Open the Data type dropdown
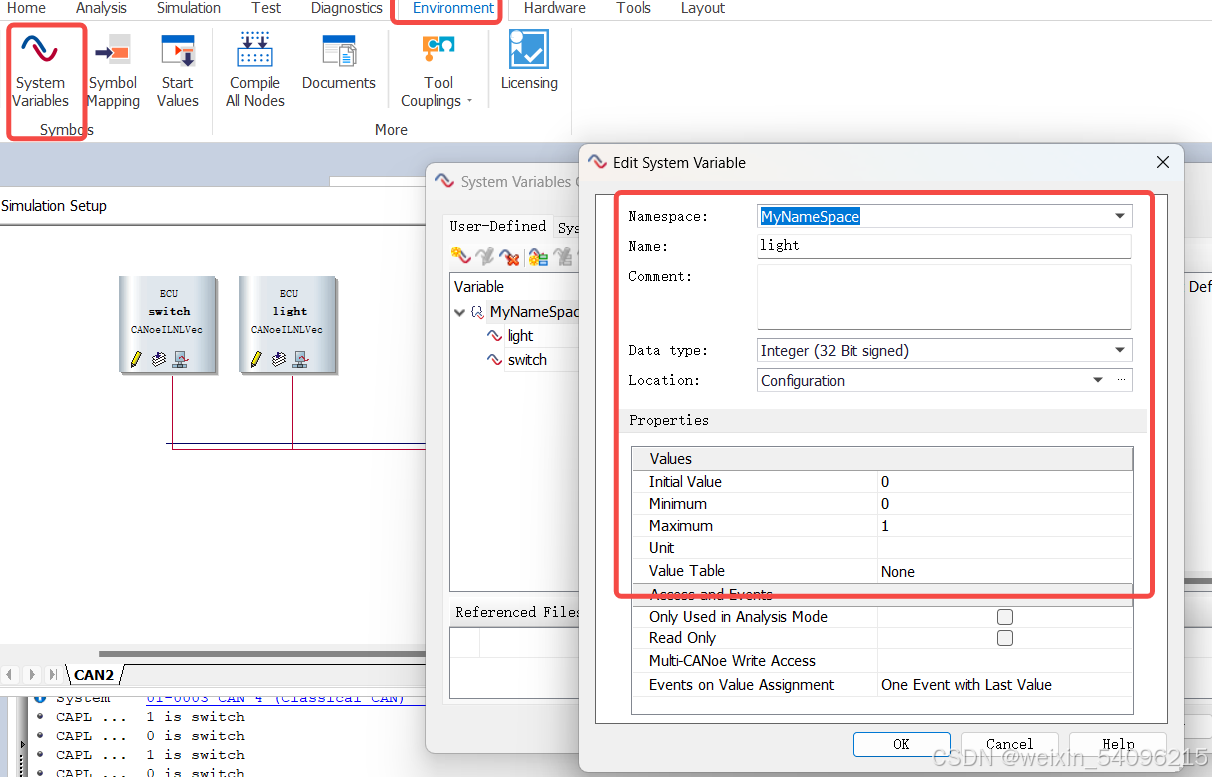 [x=1120, y=350]
